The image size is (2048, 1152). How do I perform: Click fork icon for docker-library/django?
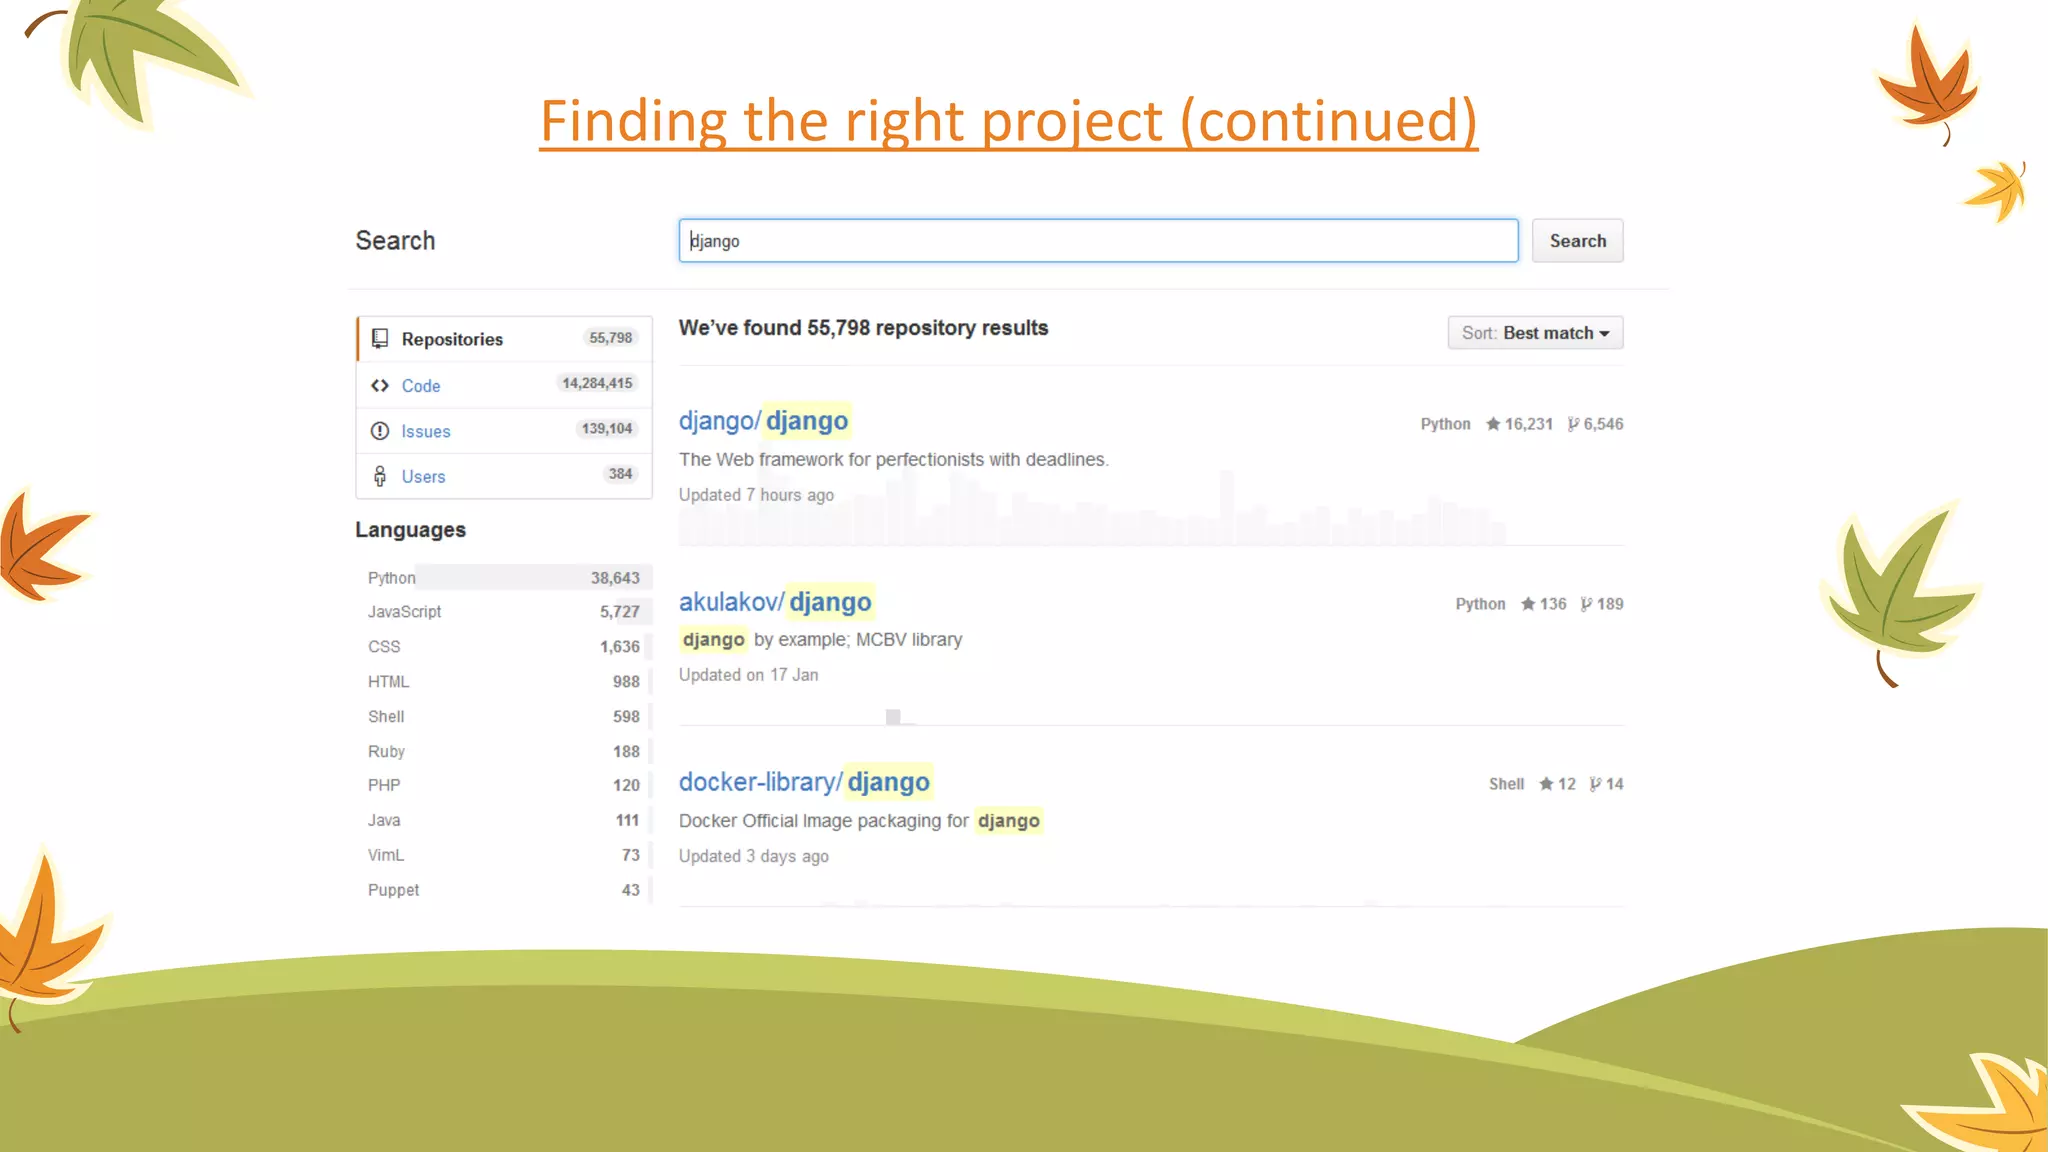[x=1595, y=784]
